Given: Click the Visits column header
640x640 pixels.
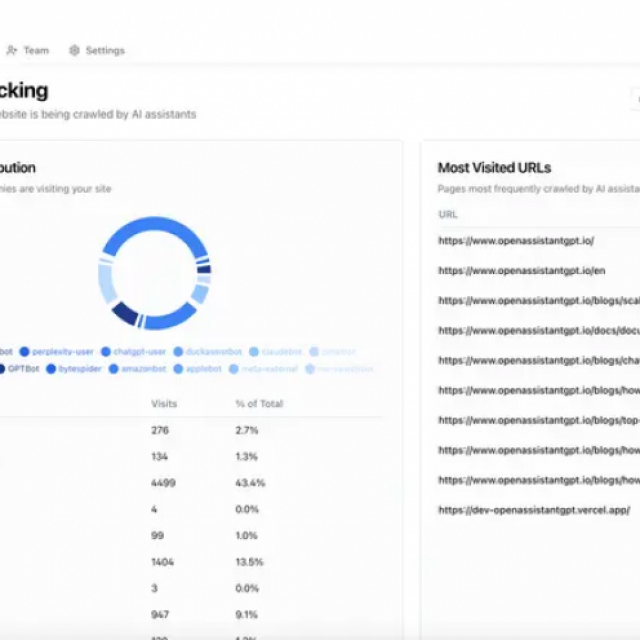Looking at the screenshot, I should tap(164, 404).
